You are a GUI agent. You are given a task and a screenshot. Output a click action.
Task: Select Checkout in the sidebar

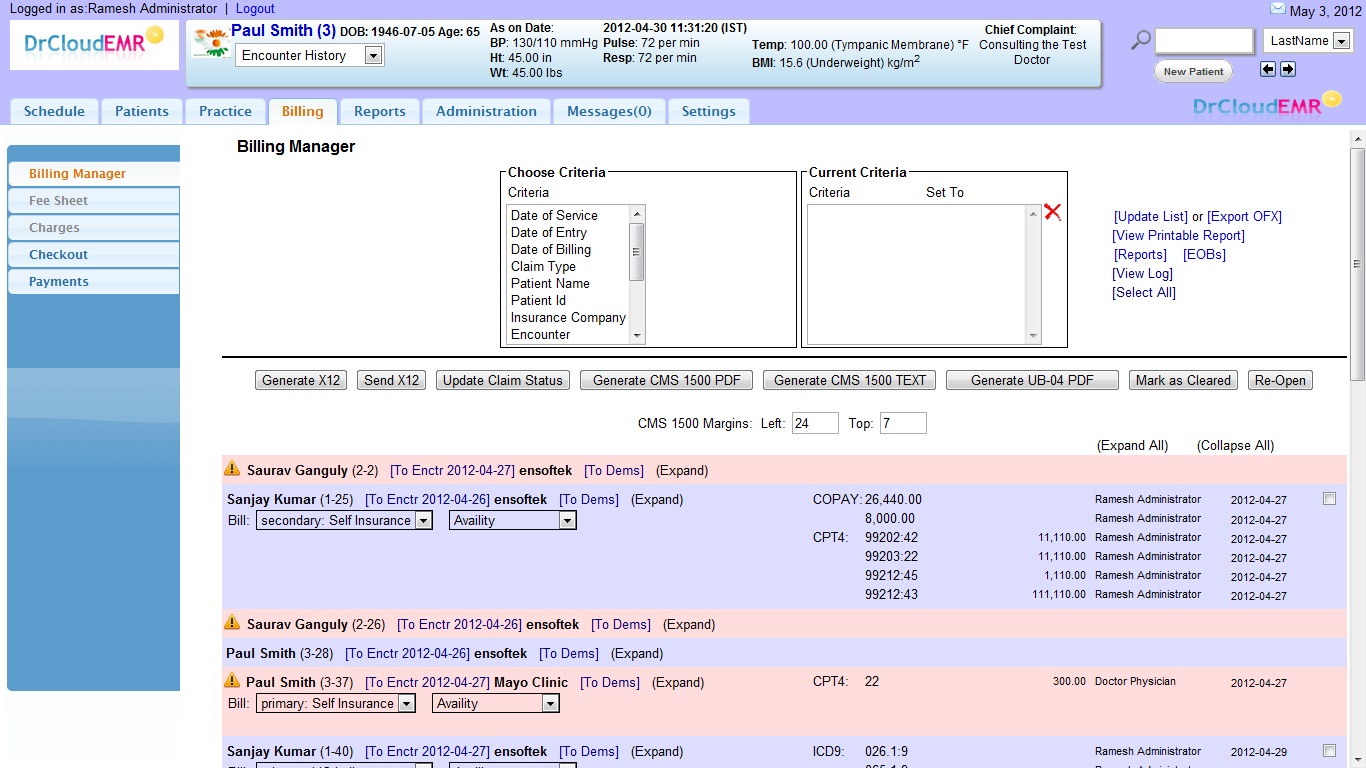(93, 255)
